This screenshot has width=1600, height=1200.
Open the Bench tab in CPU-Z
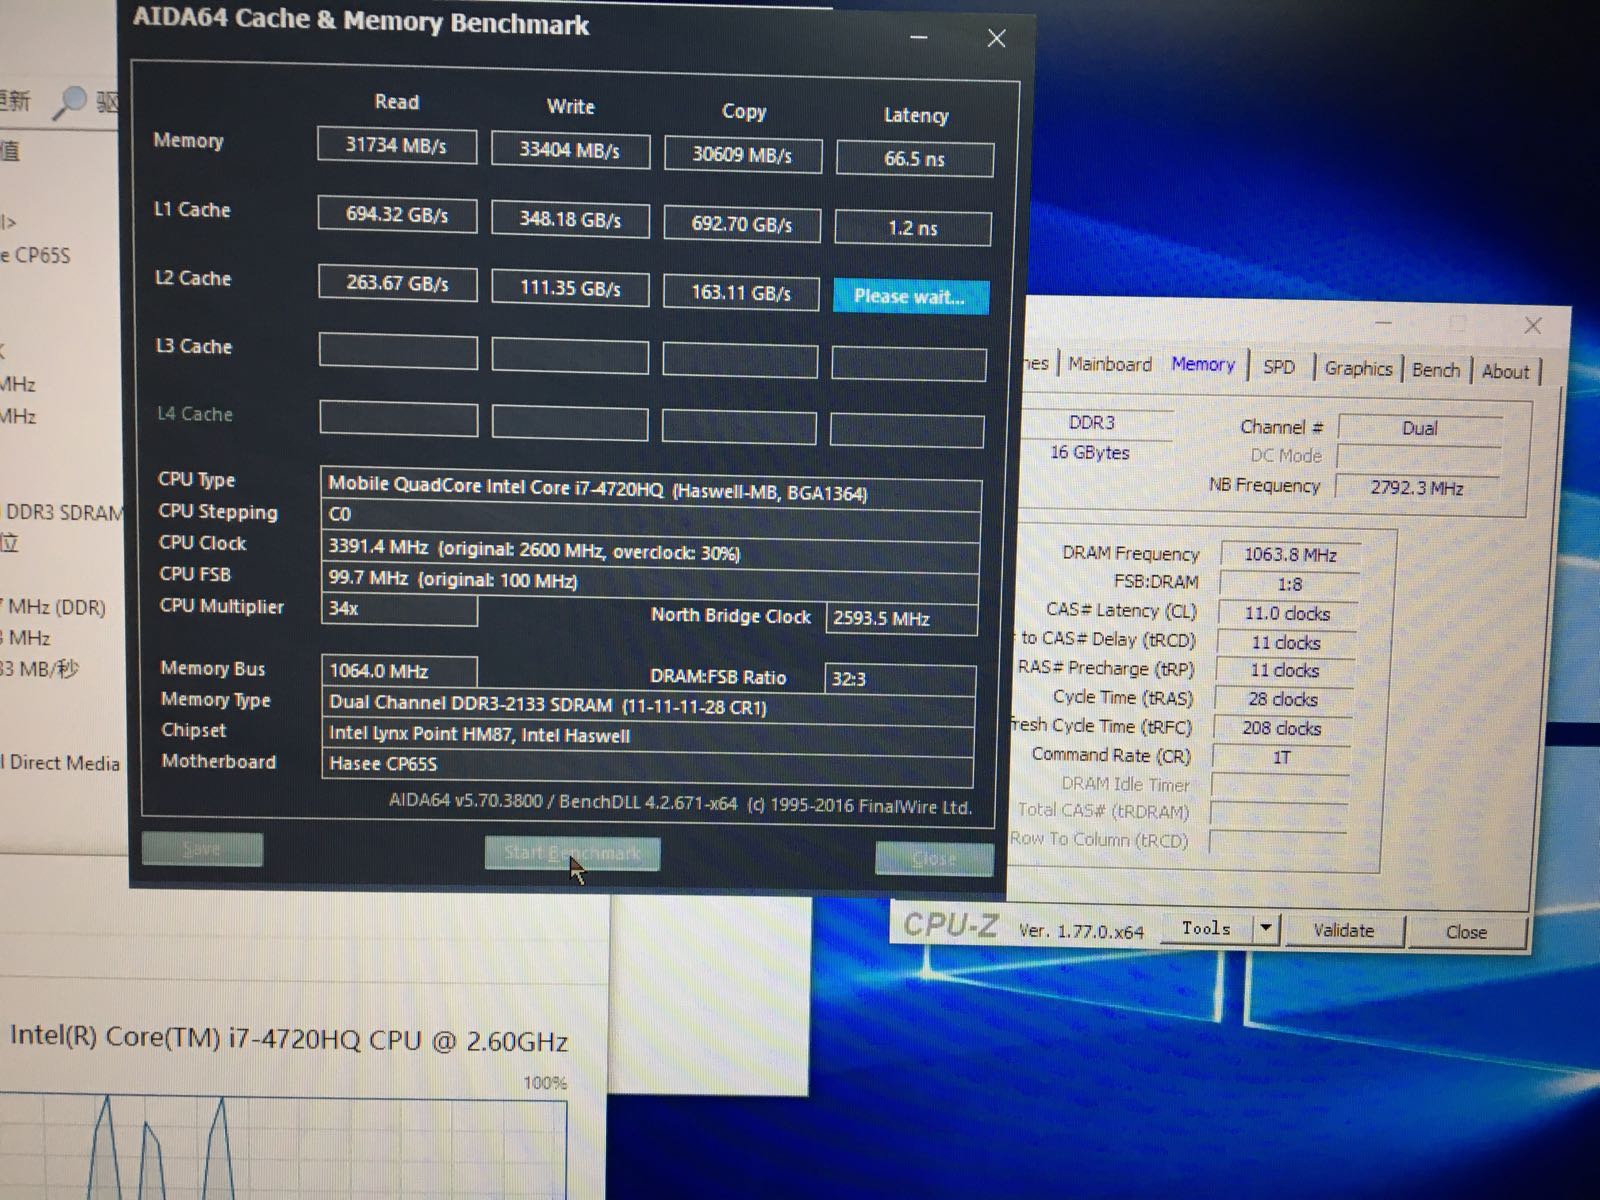point(1436,370)
